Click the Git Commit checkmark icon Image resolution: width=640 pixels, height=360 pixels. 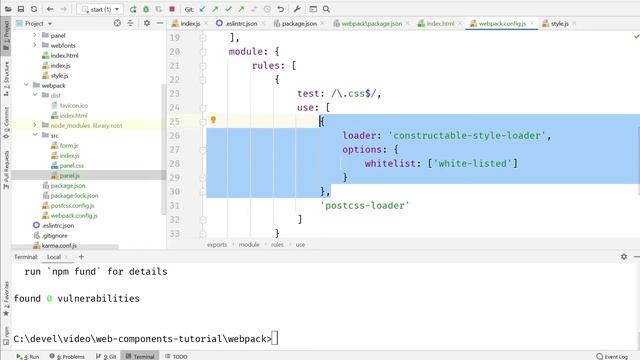click(228, 9)
